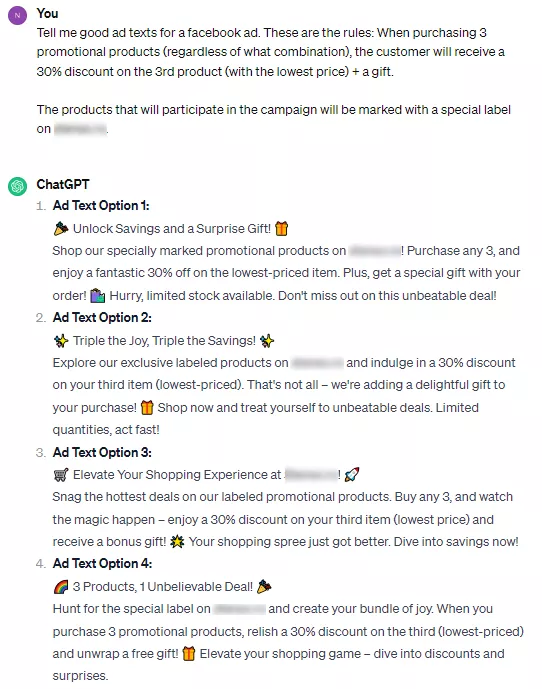Click the Ad Text Option 3 heading
This screenshot has height=689, width=542.
pyautogui.click(x=102, y=452)
